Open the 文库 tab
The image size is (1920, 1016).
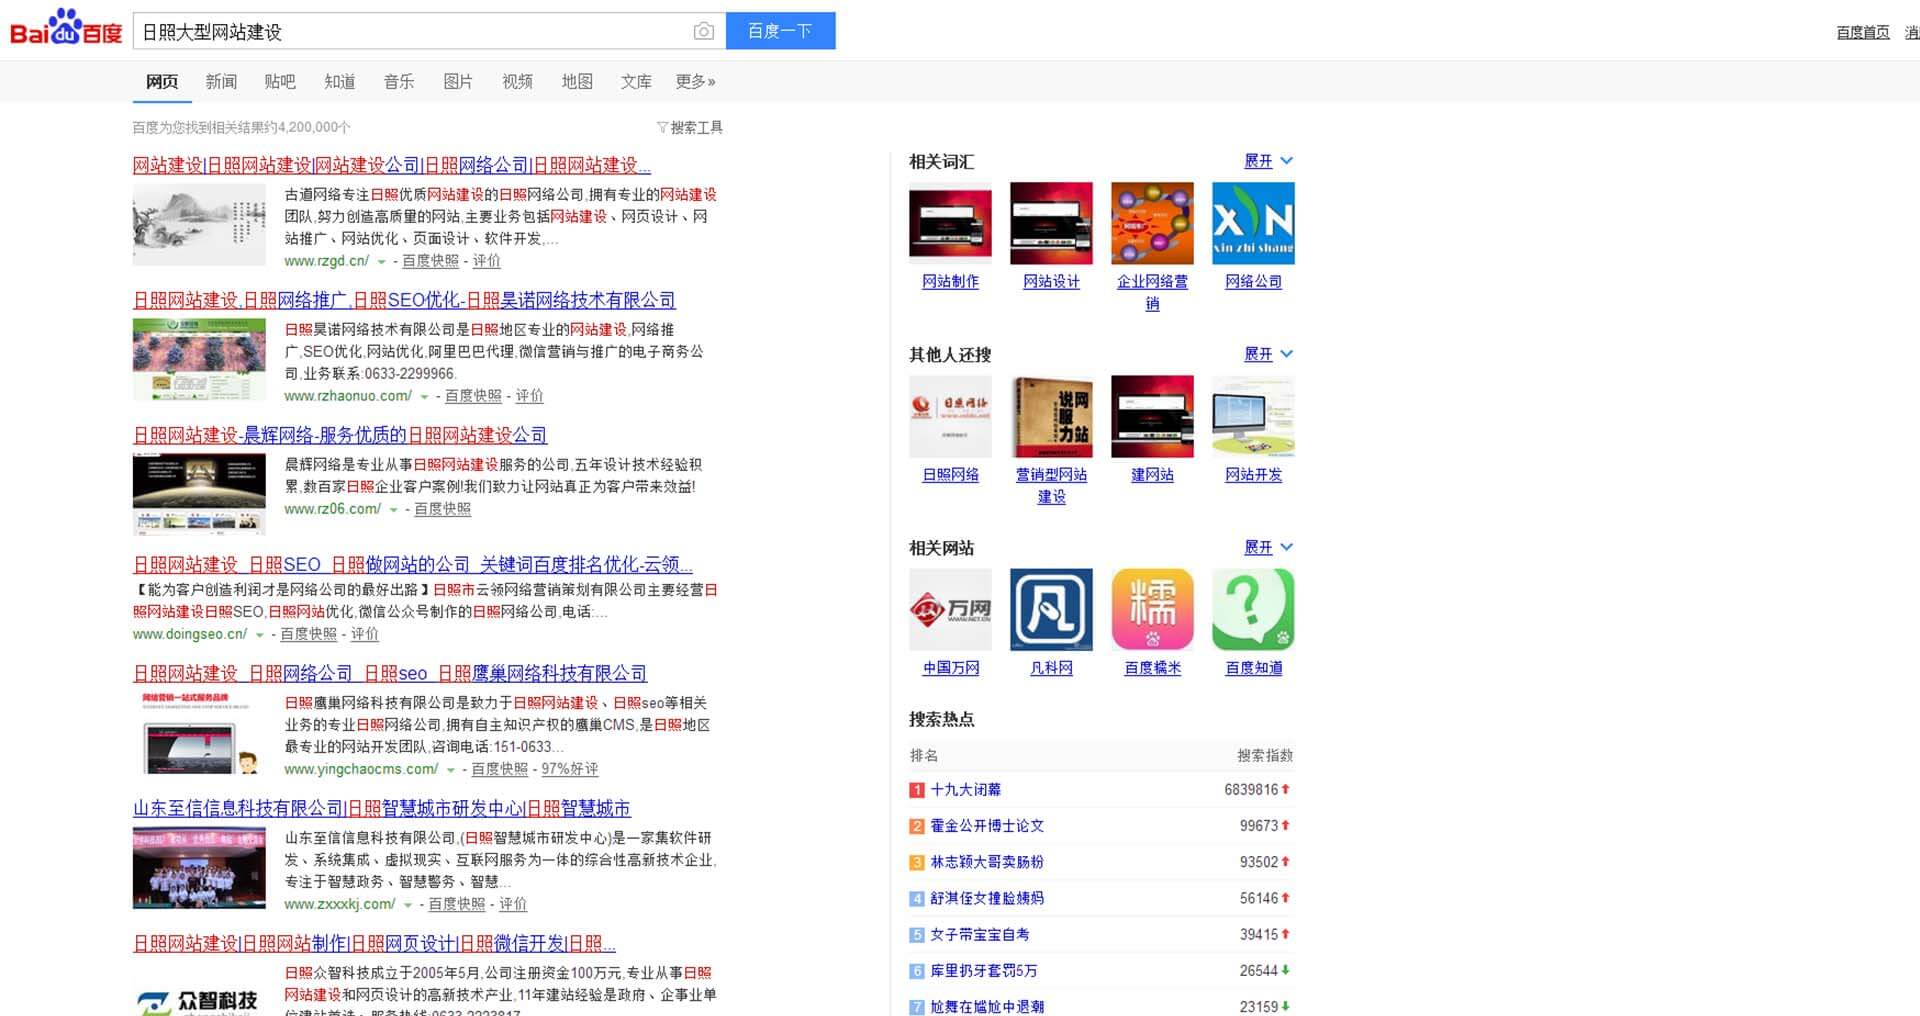click(x=636, y=81)
